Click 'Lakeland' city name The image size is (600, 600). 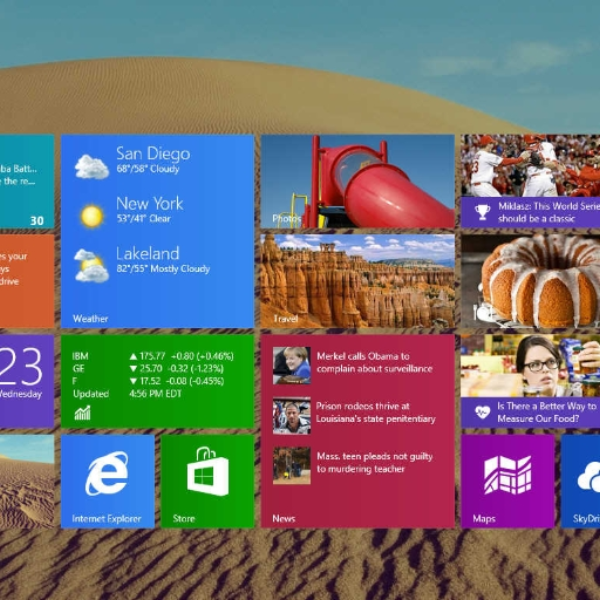click(x=148, y=254)
